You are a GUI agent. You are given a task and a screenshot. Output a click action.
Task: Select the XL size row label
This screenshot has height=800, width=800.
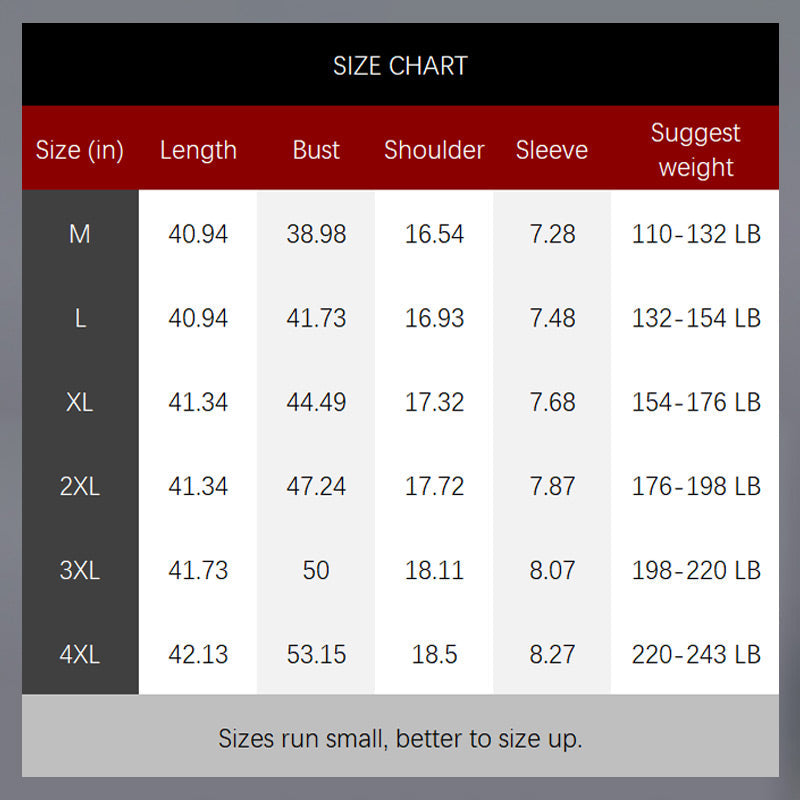(80, 402)
